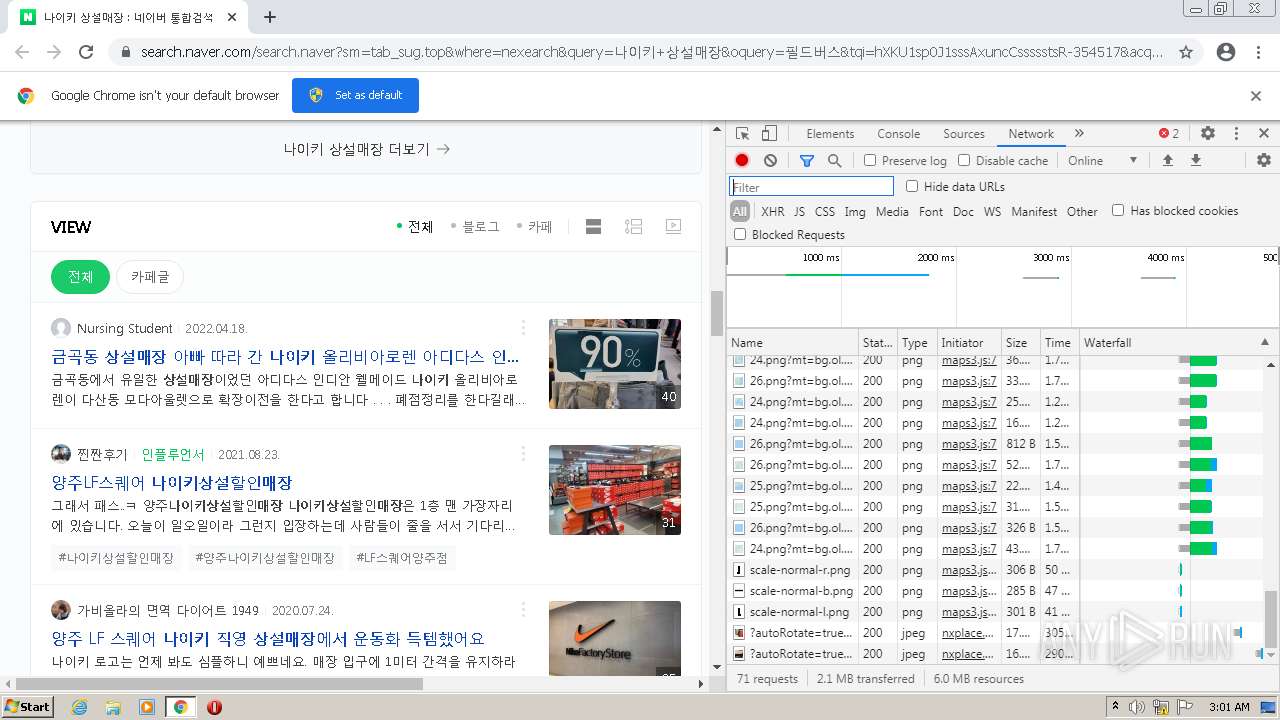Clear the network log
Screen dimensions: 1280x720
pos(770,160)
